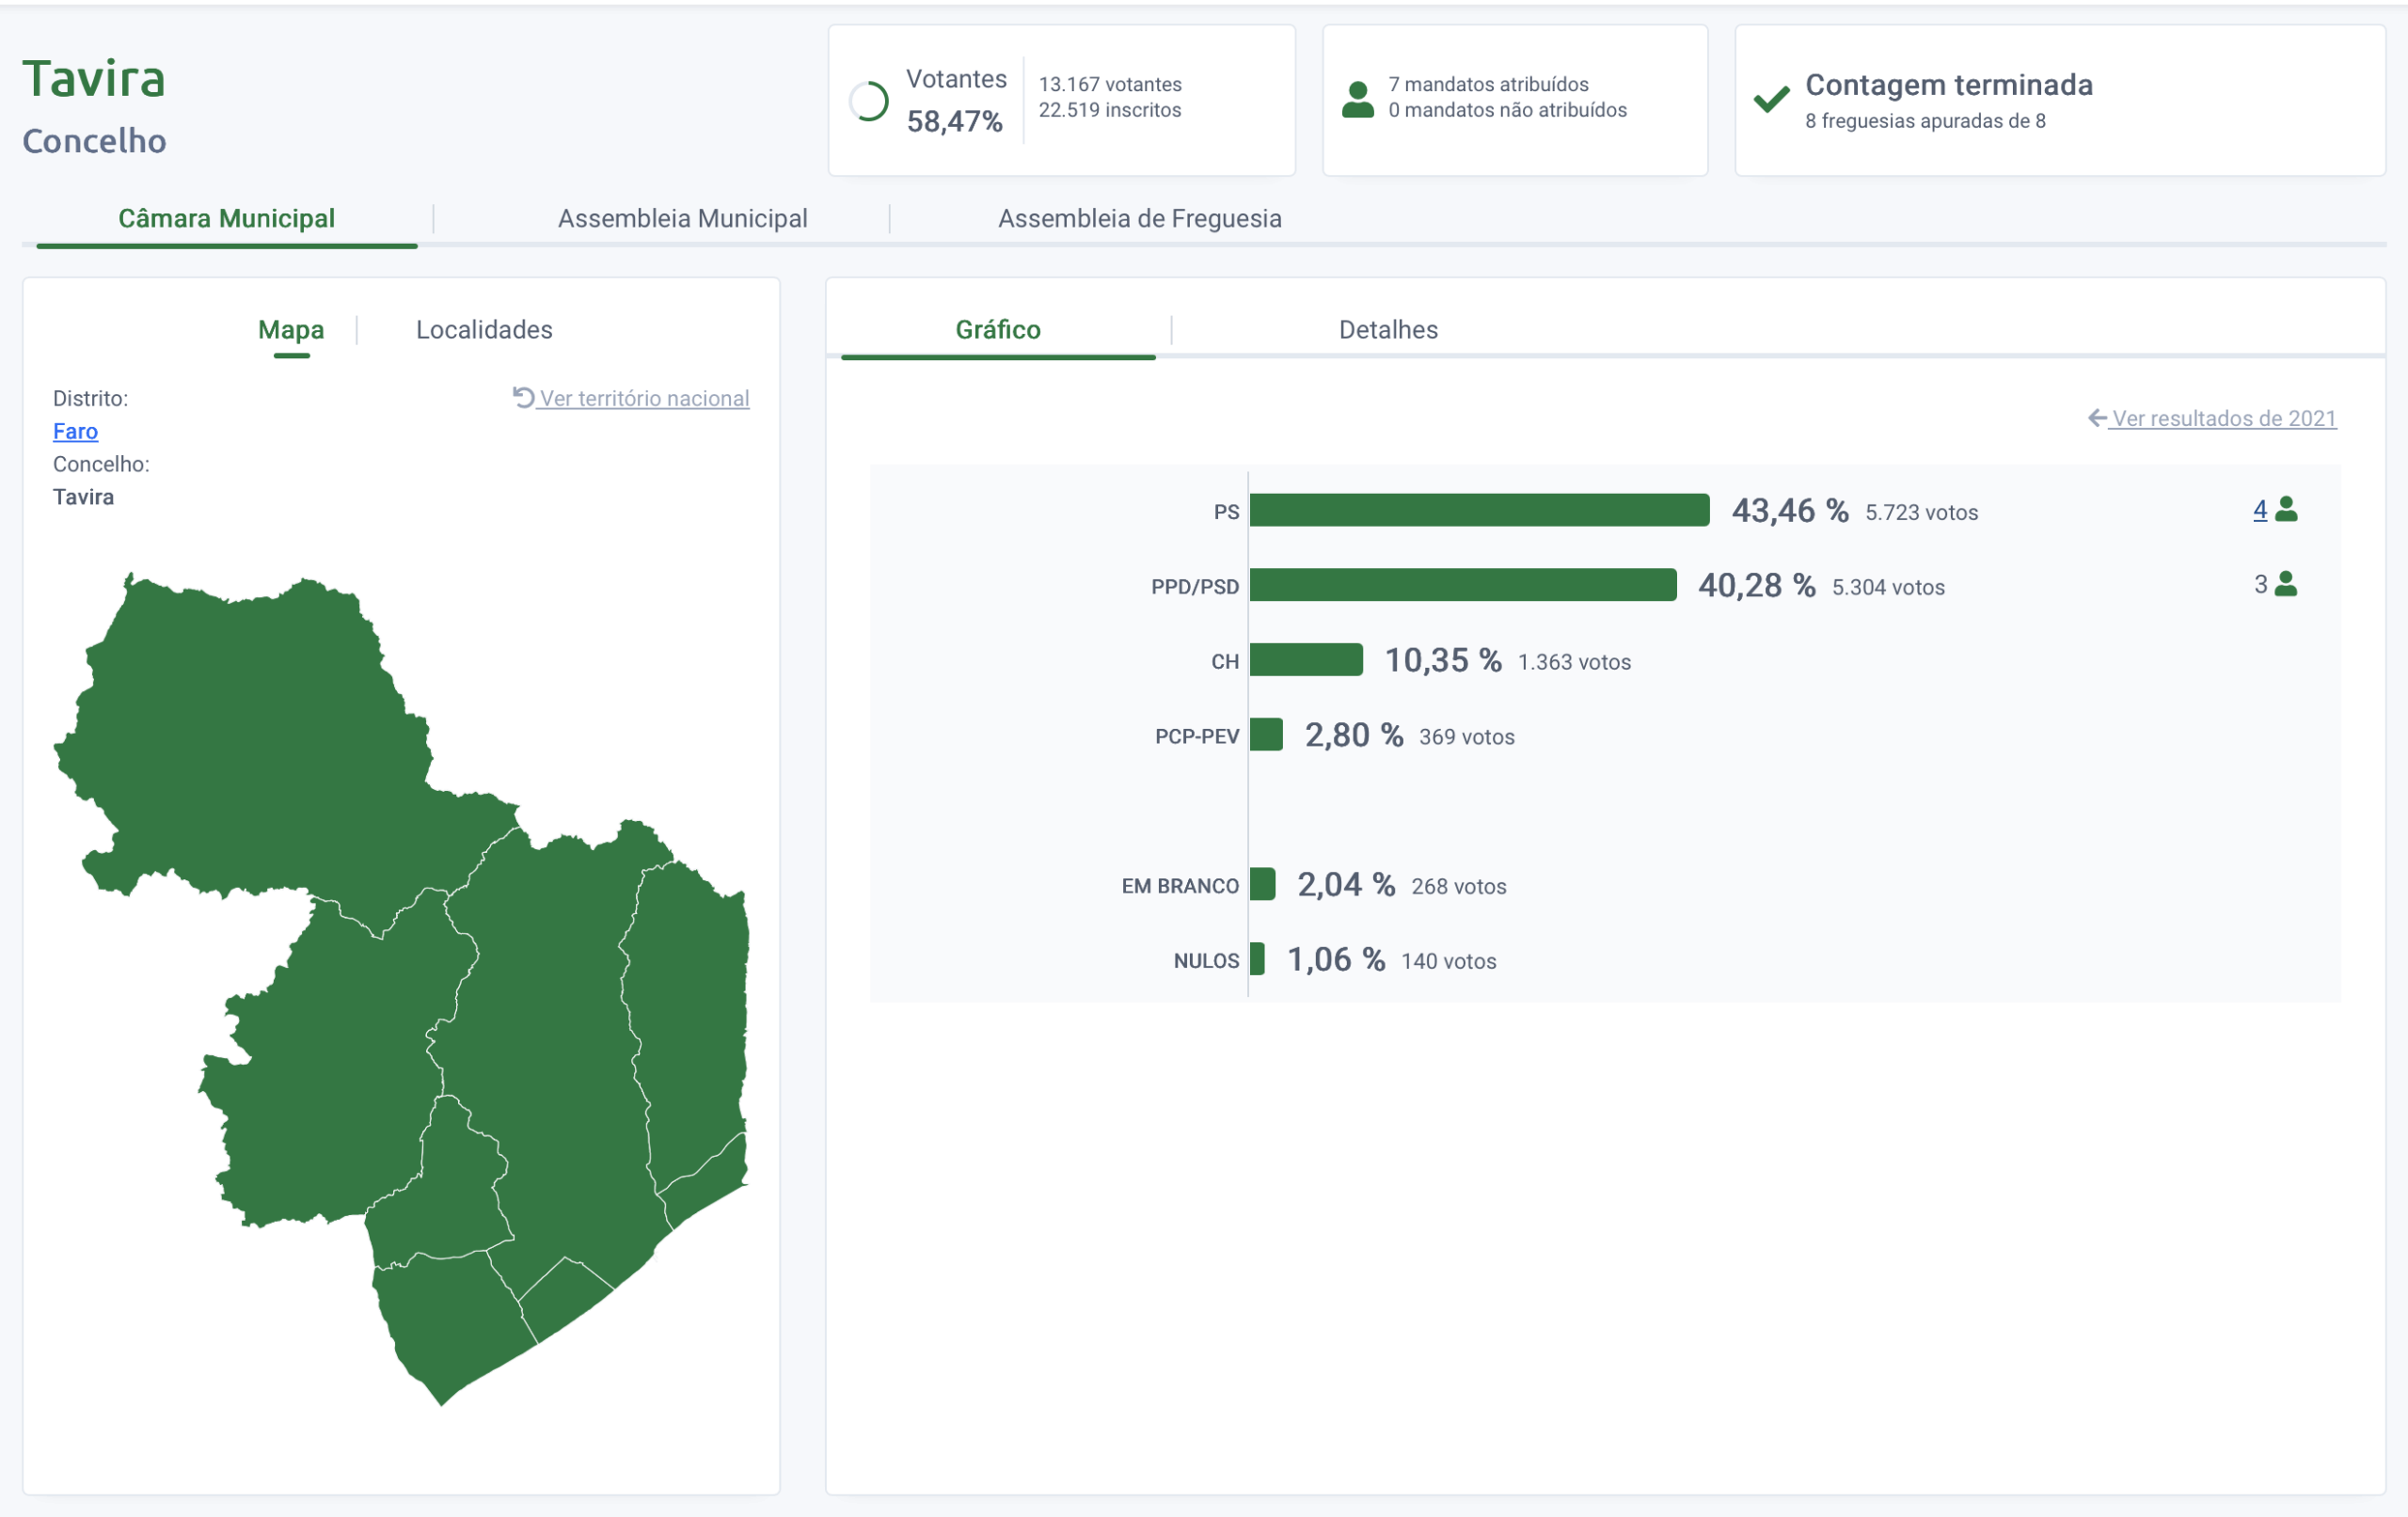2408x1517 pixels.
Task: Click the PS 4 mandates number link
Action: [x=2259, y=510]
